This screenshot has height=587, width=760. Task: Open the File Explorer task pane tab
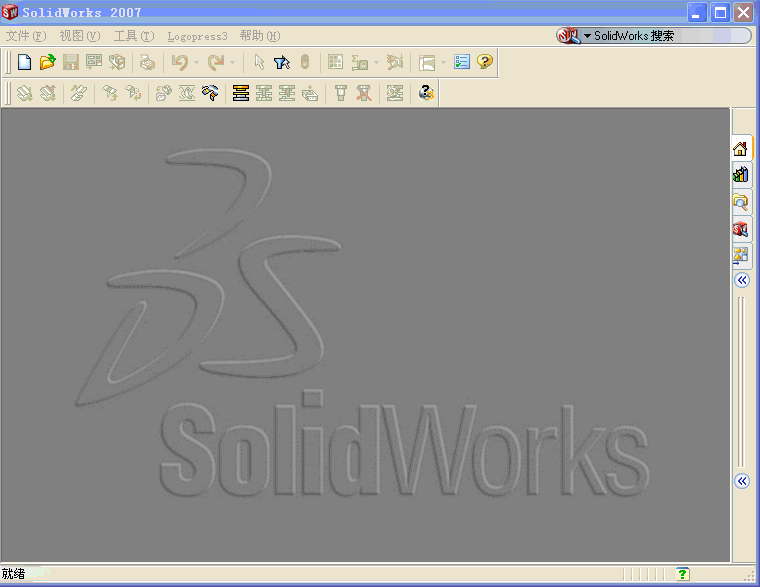click(x=741, y=201)
